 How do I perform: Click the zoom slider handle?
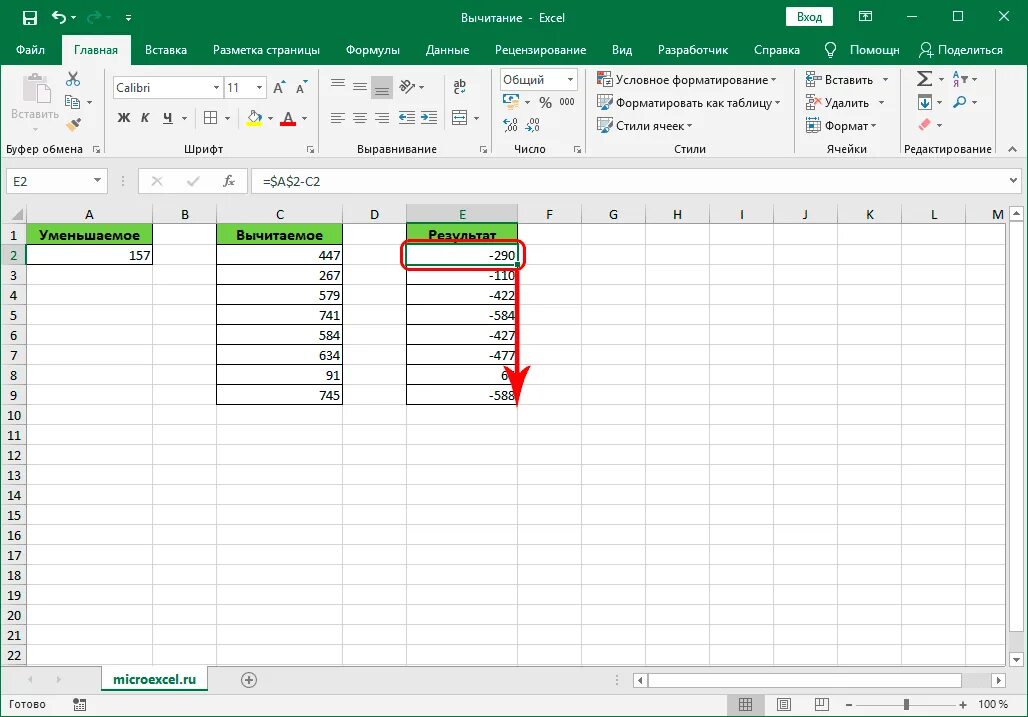[x=906, y=705]
